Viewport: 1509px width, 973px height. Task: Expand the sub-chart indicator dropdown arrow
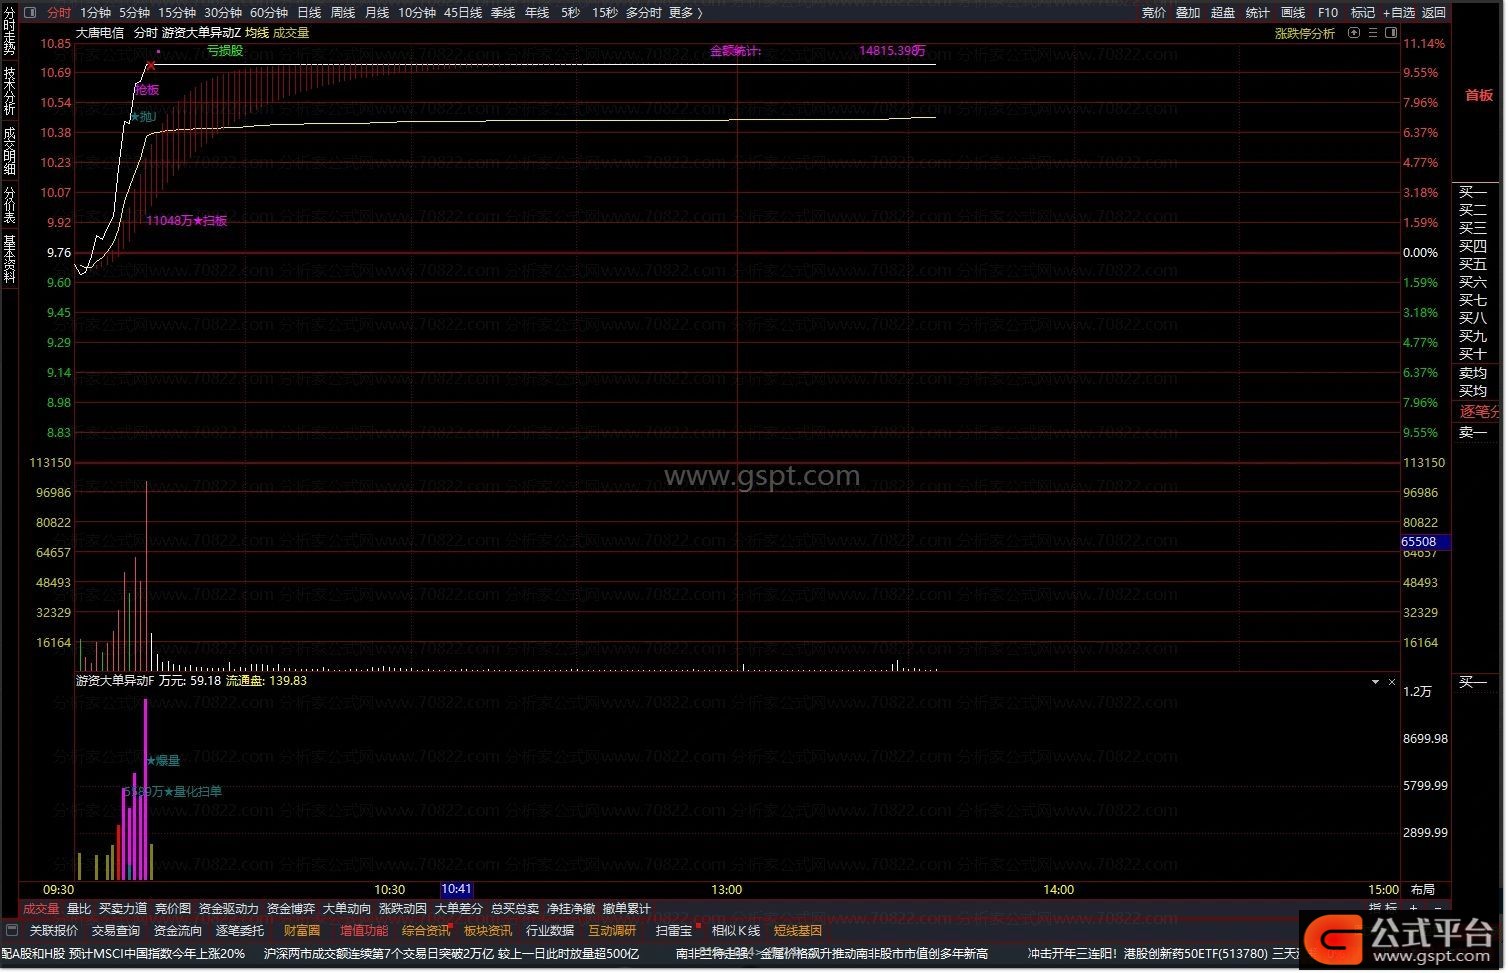[1375, 682]
